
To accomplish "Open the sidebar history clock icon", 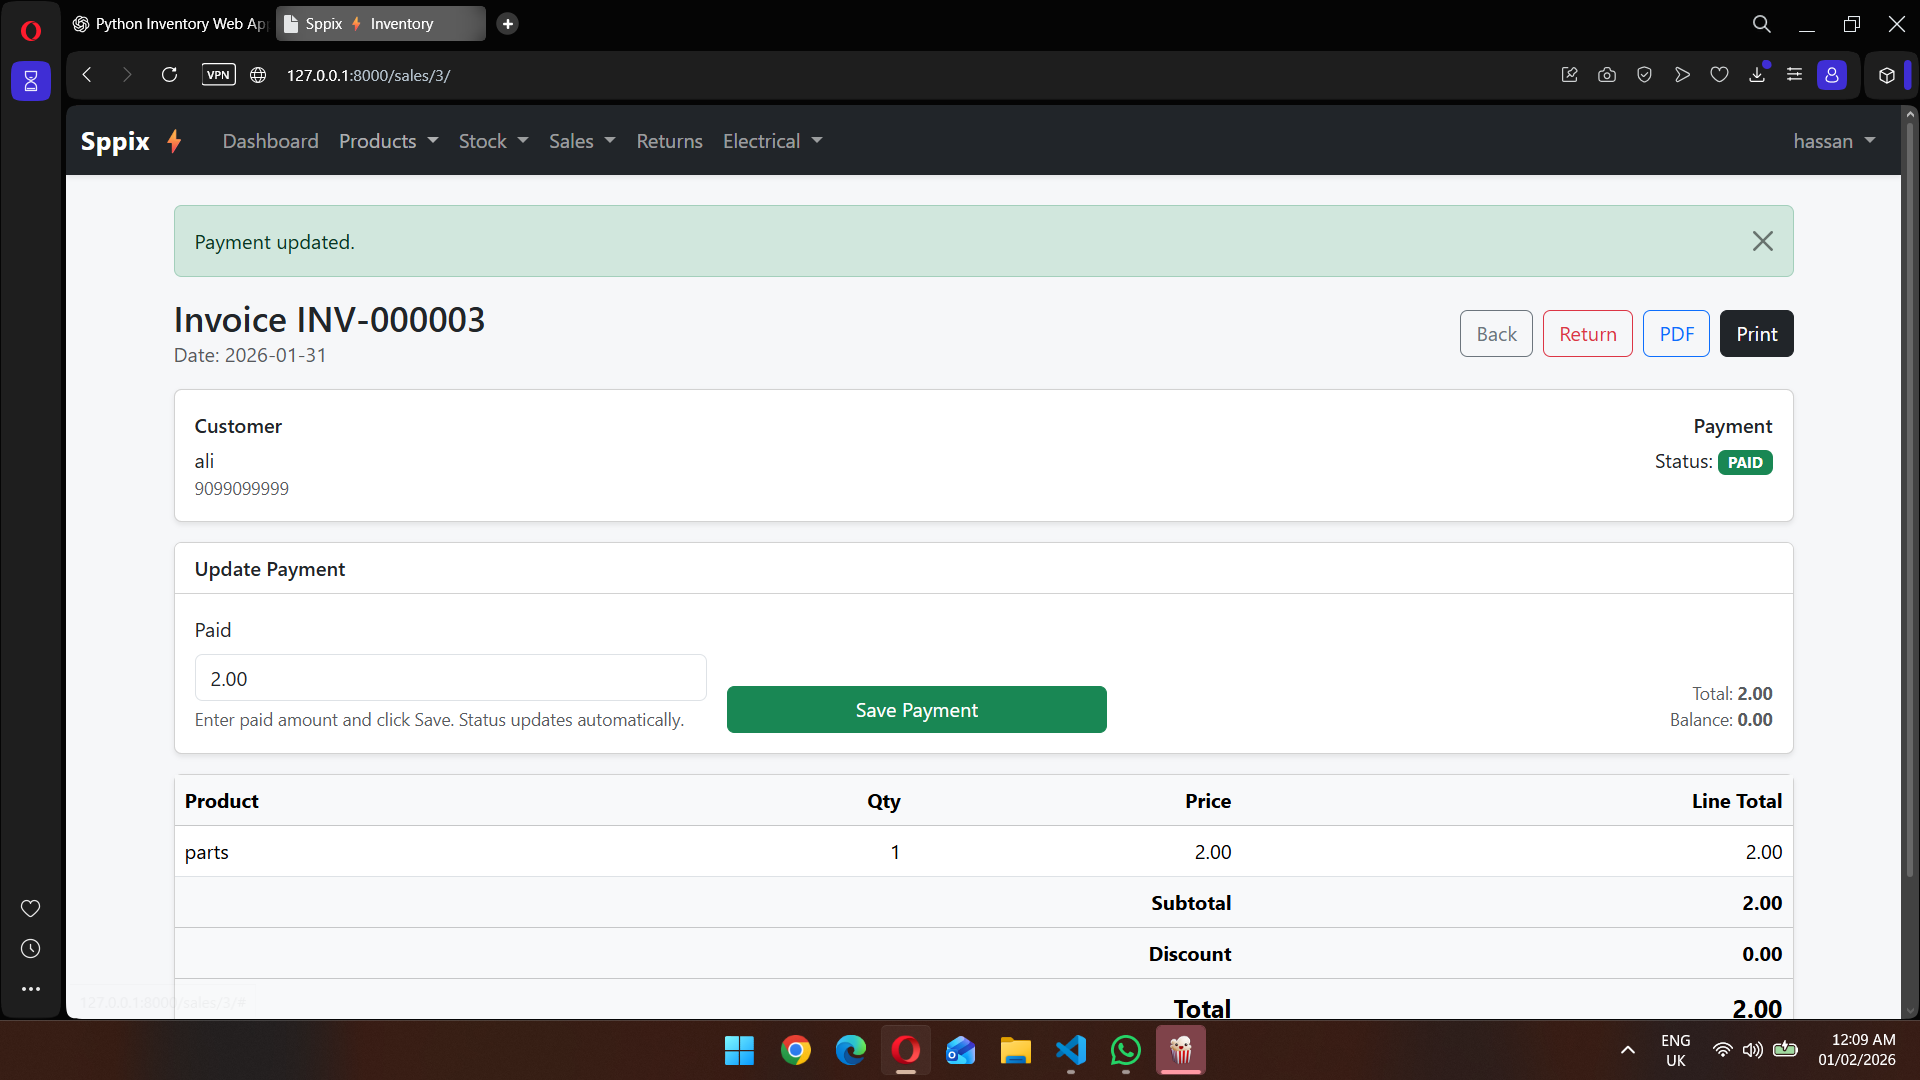I will (31, 949).
